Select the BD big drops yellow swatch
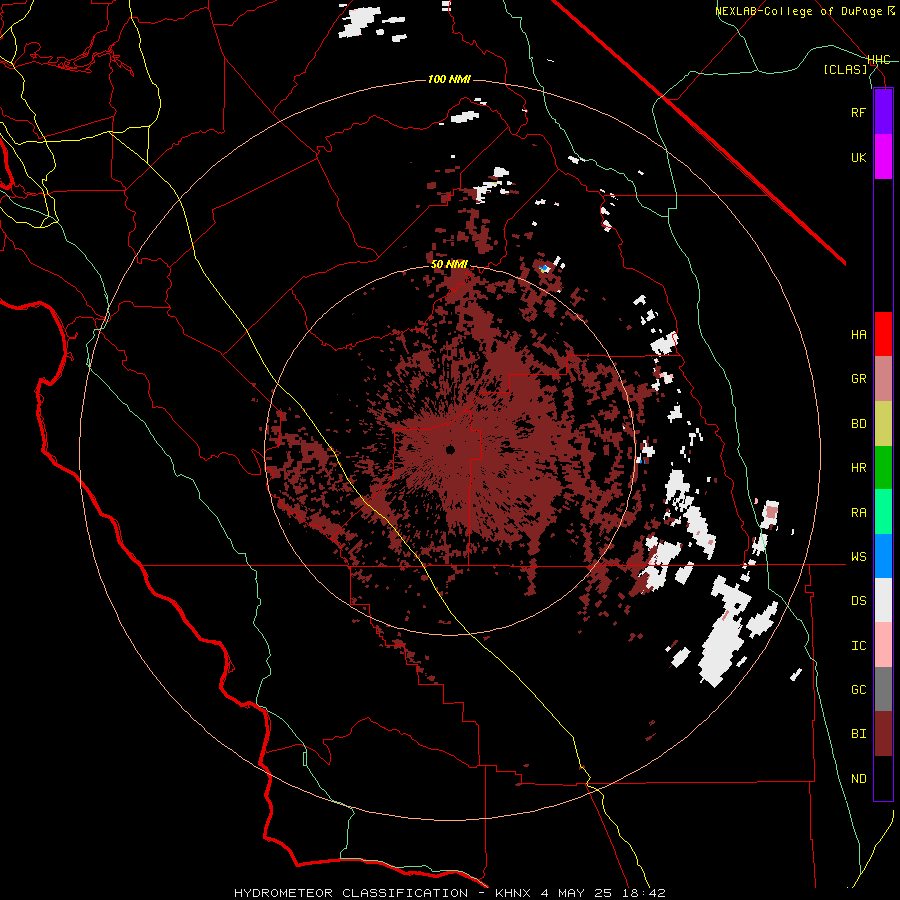This screenshot has height=900, width=900. click(883, 424)
